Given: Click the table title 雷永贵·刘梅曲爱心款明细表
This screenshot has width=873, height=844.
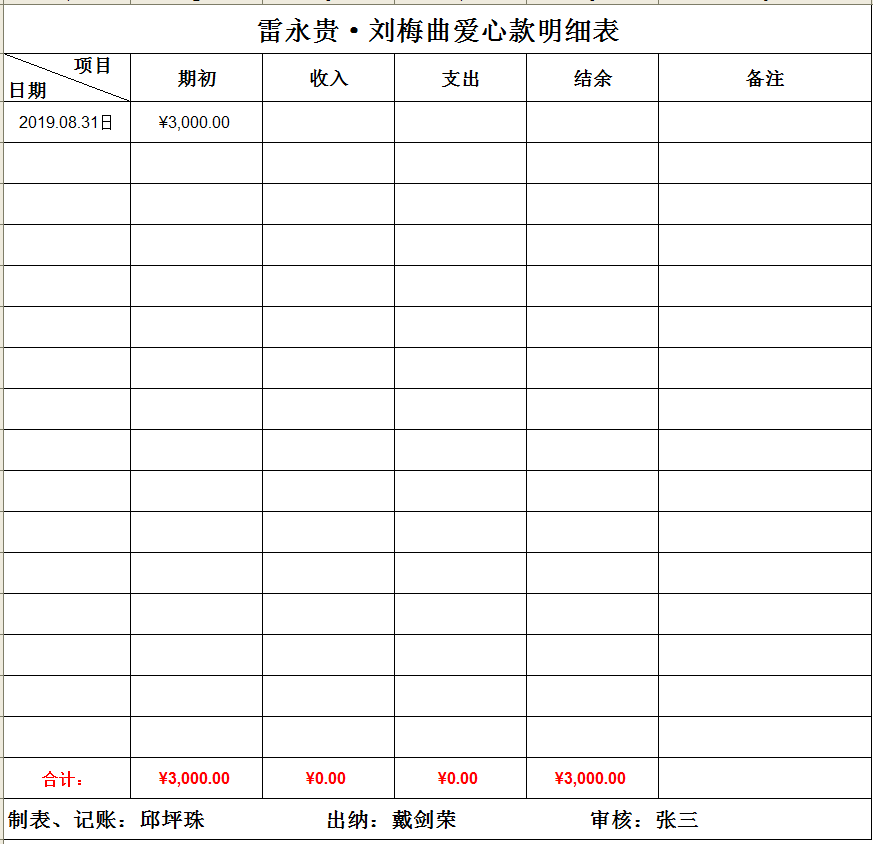Looking at the screenshot, I should click(x=436, y=32).
